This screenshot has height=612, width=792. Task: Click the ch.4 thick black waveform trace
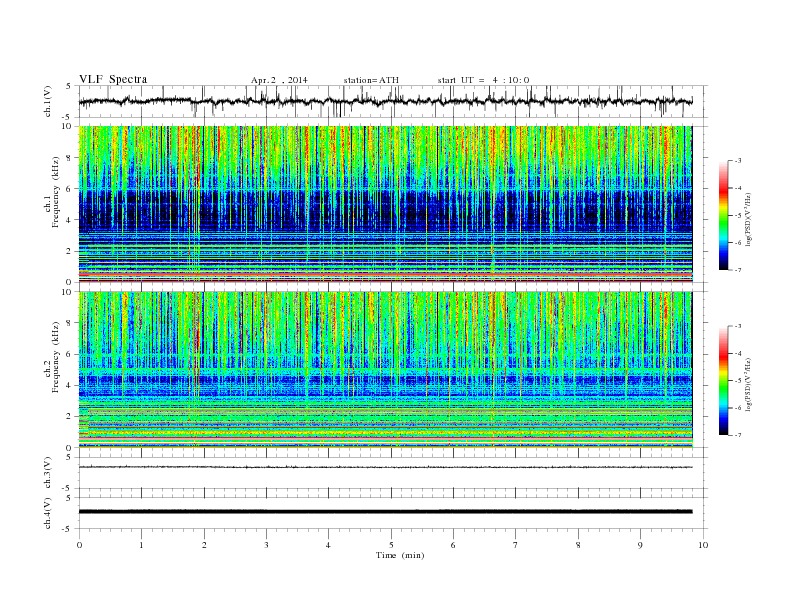385,512
